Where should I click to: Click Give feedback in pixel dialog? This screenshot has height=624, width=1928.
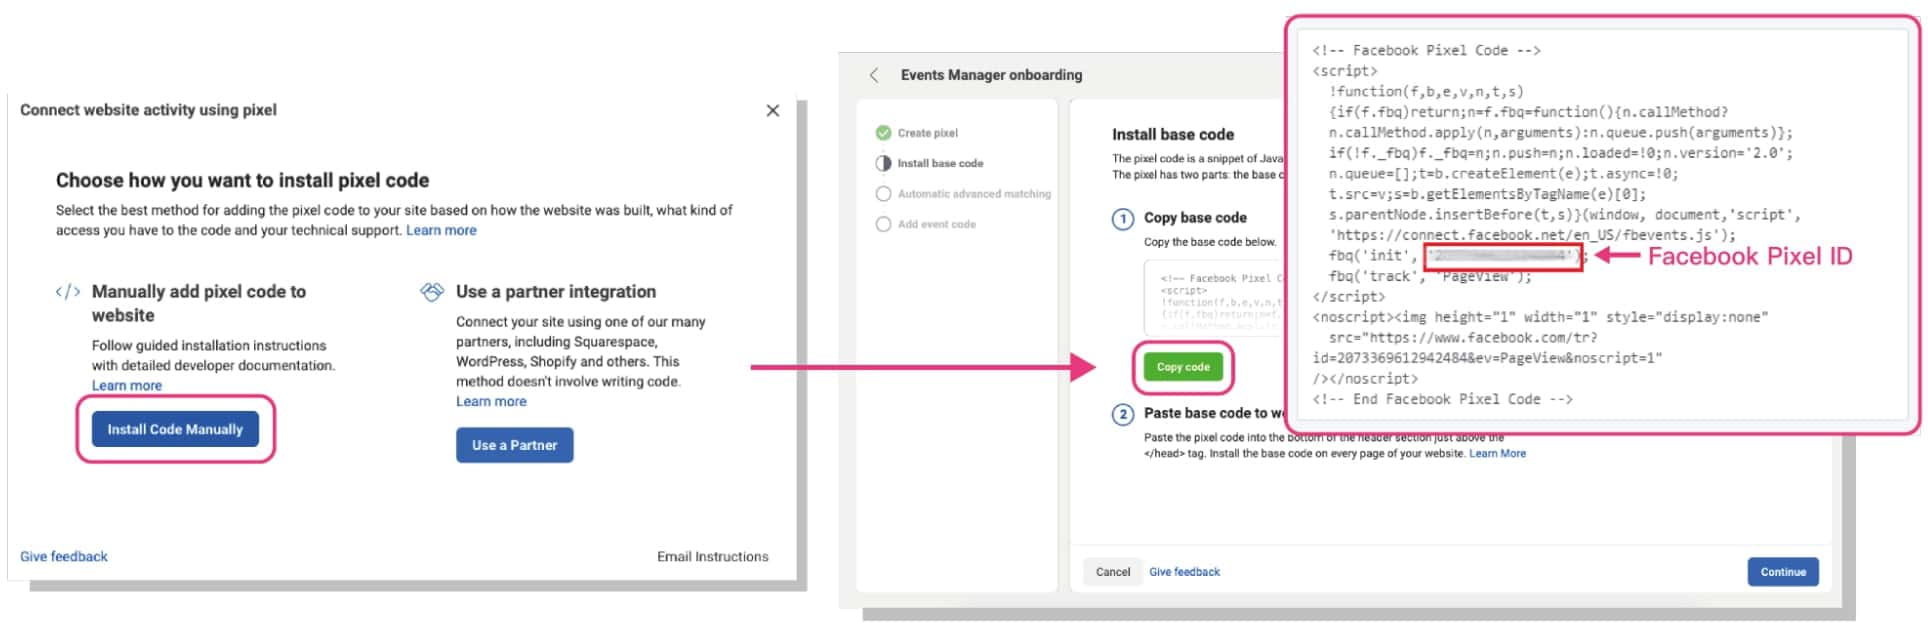pos(64,556)
